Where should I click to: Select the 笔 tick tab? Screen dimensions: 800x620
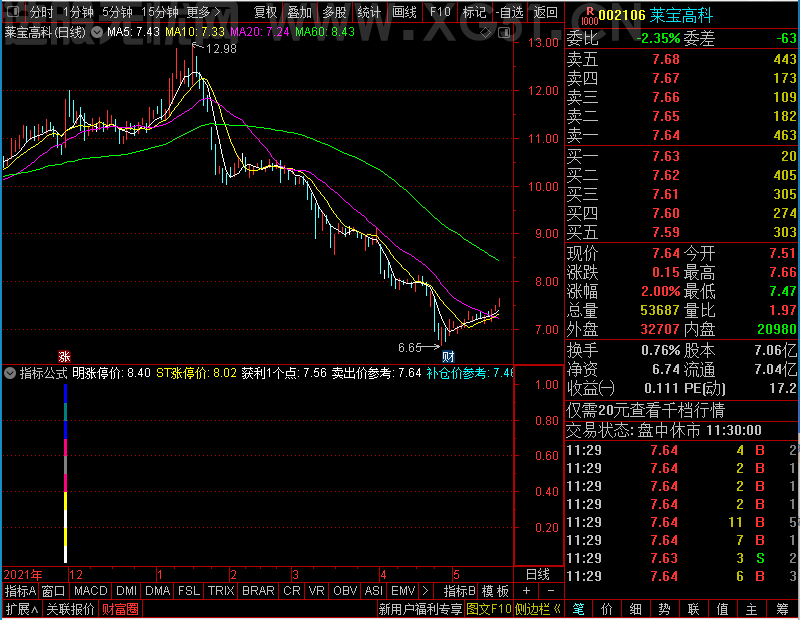click(578, 609)
